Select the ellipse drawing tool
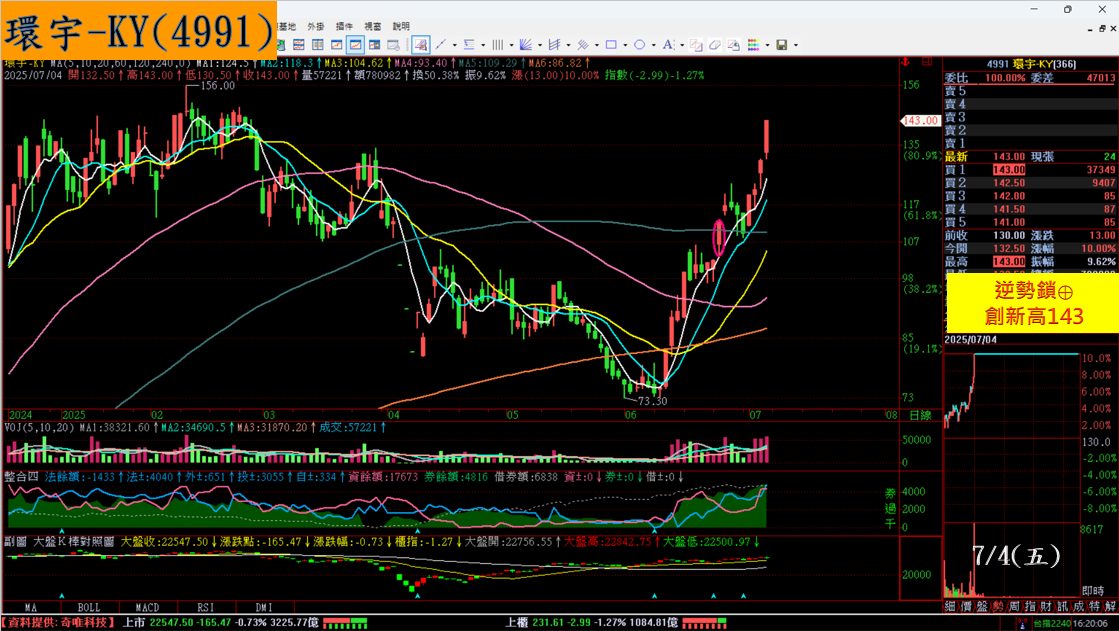 [x=639, y=45]
